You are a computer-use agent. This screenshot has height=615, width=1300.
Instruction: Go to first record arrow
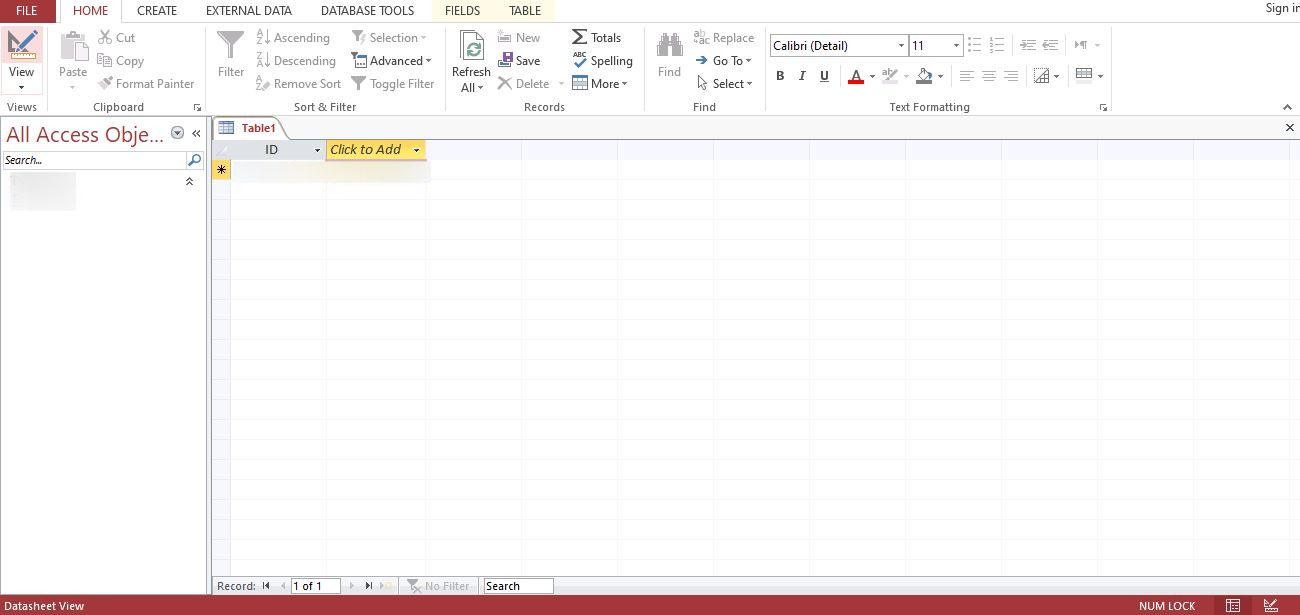tap(266, 586)
